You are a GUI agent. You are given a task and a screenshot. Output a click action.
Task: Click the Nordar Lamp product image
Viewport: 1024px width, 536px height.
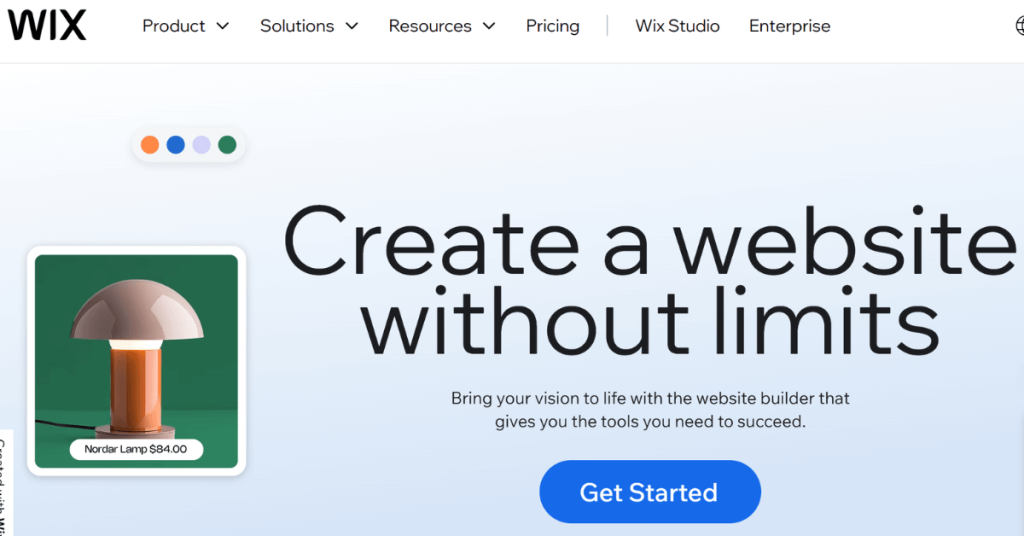pyautogui.click(x=136, y=361)
